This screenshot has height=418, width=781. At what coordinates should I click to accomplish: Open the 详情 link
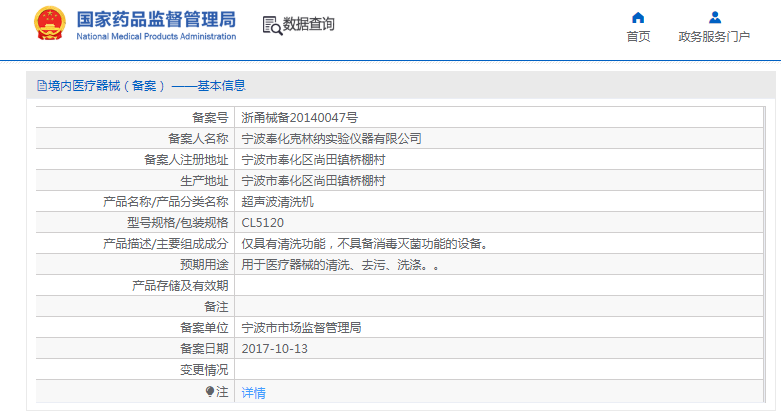(x=254, y=393)
